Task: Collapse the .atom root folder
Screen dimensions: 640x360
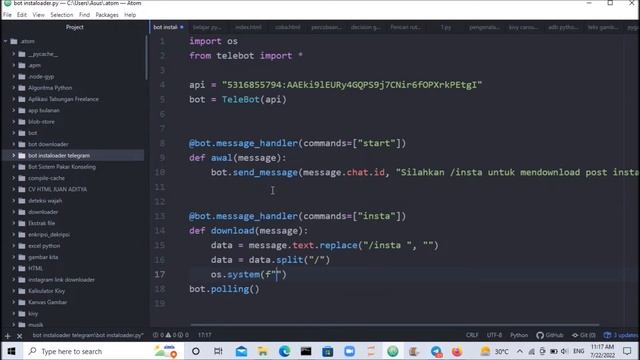Action: point(6,41)
